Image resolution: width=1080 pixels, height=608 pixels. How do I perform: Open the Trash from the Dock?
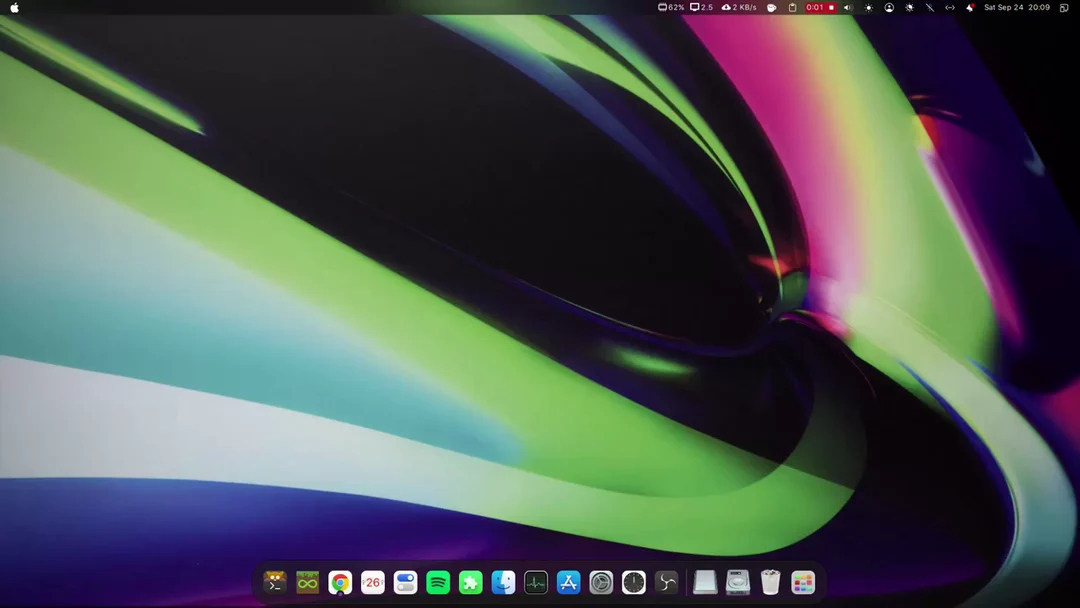pos(769,582)
